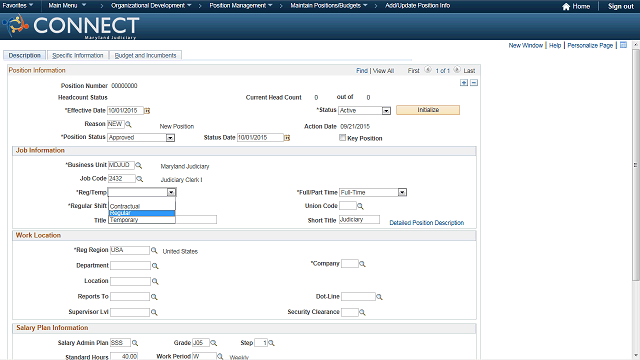Go Home via the house icon
This screenshot has width=640, height=360.
click(566, 7)
